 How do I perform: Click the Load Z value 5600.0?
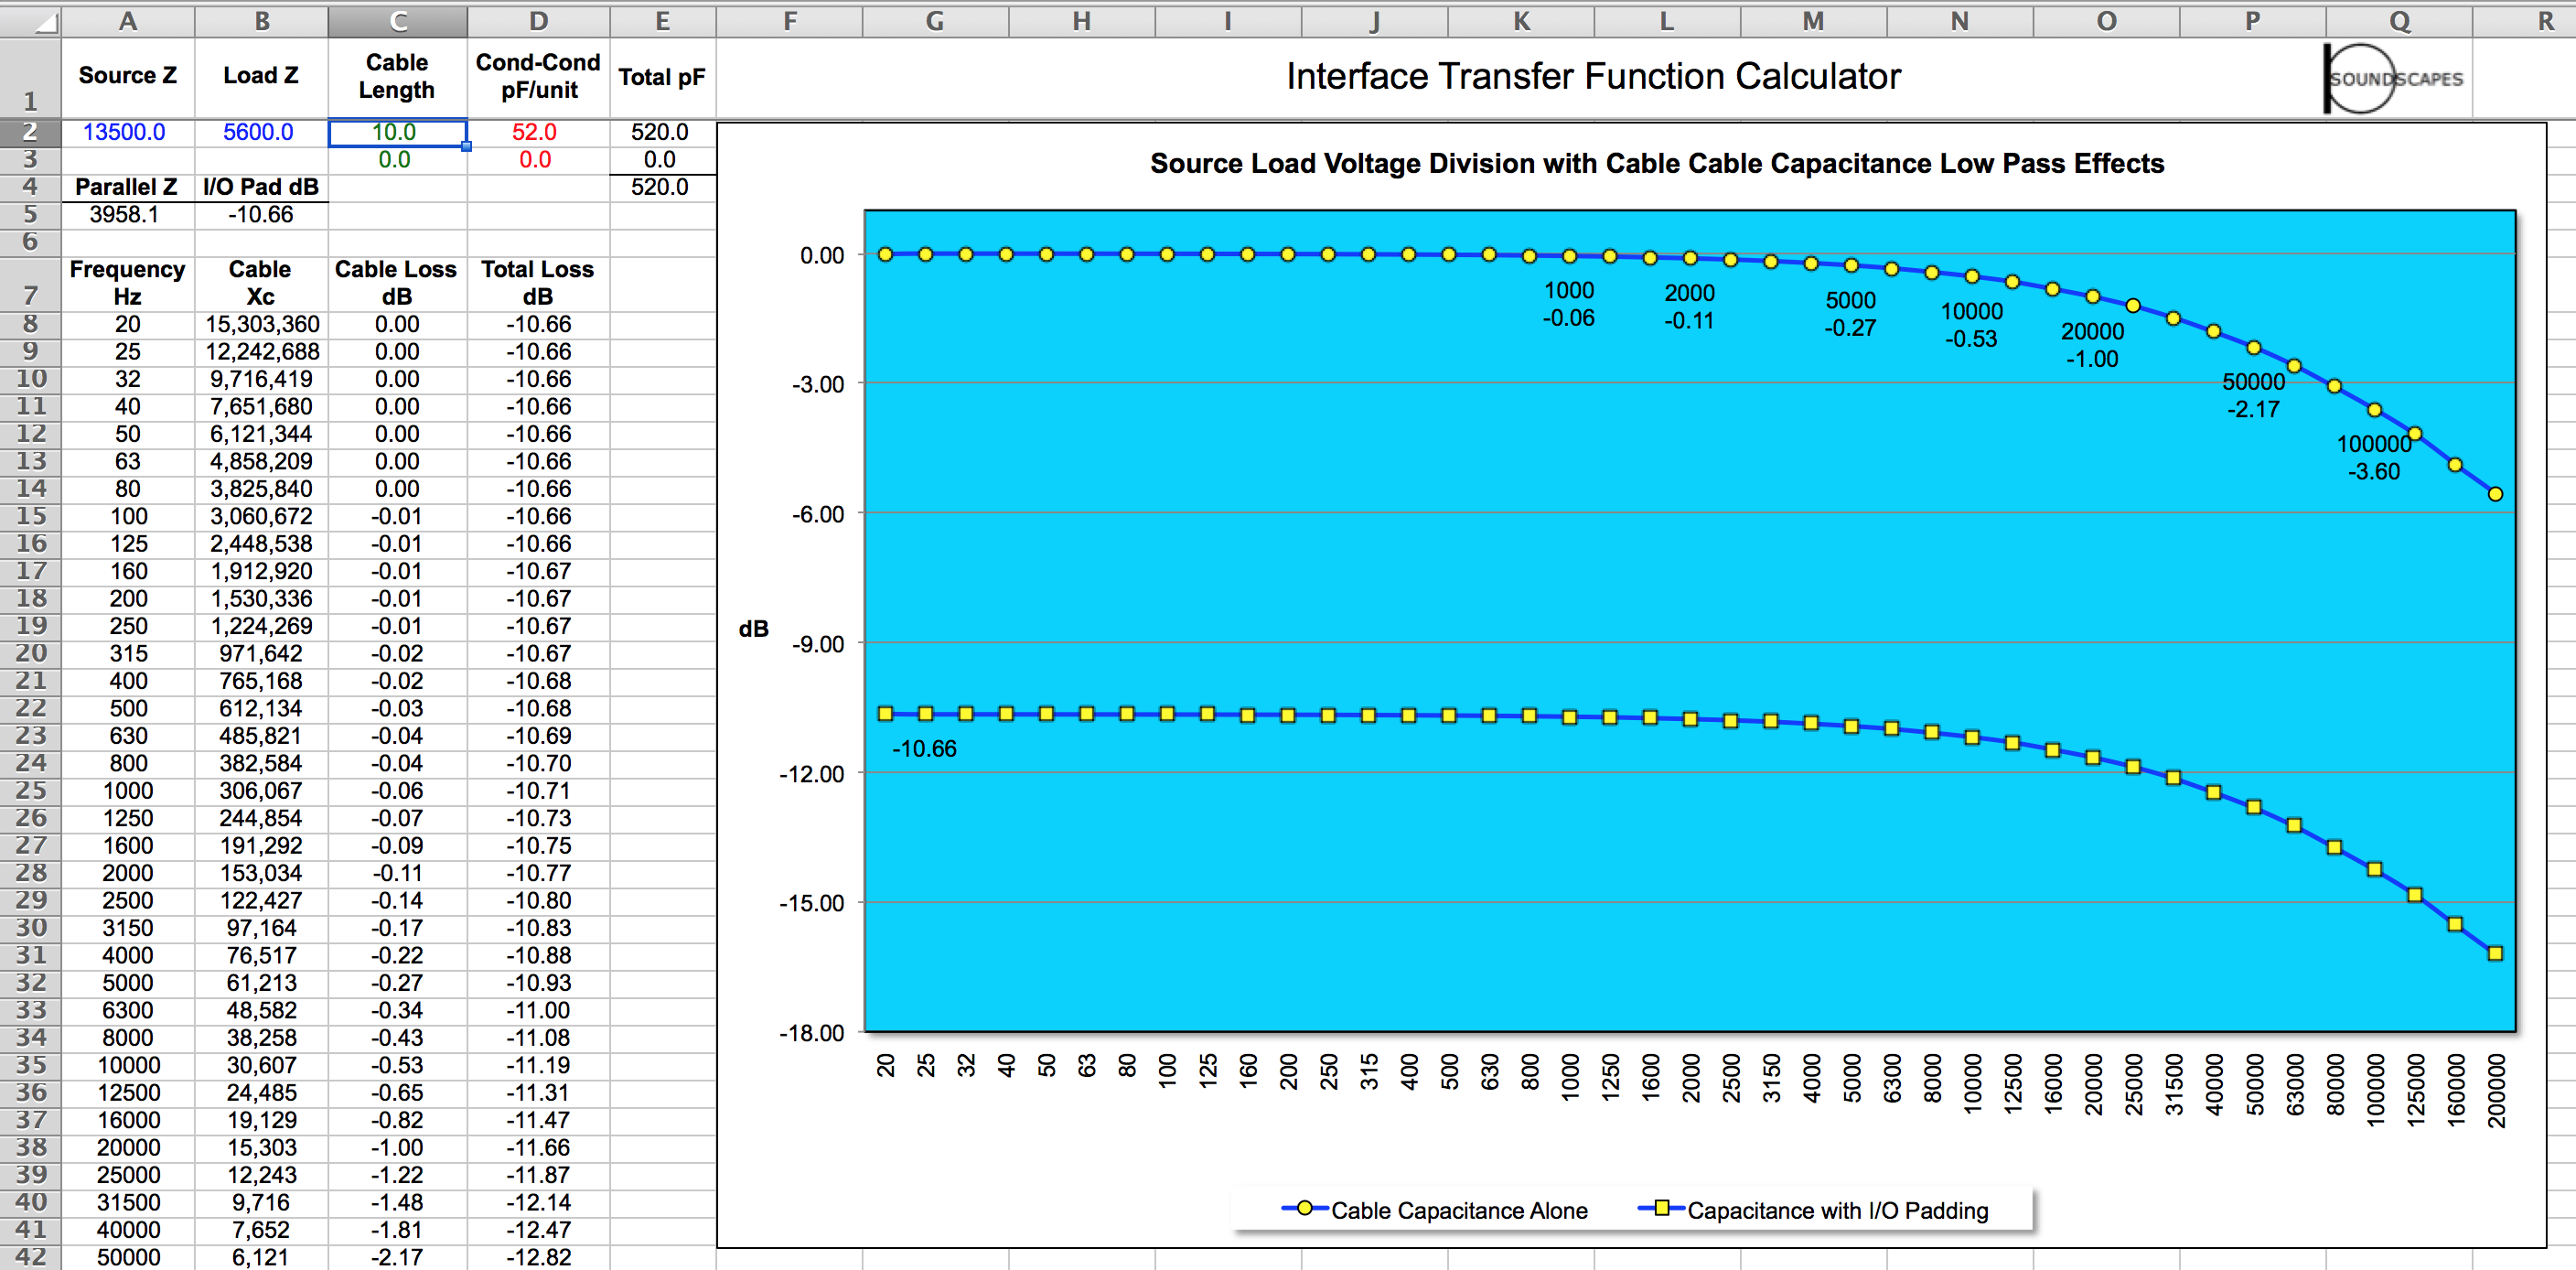pyautogui.click(x=261, y=132)
